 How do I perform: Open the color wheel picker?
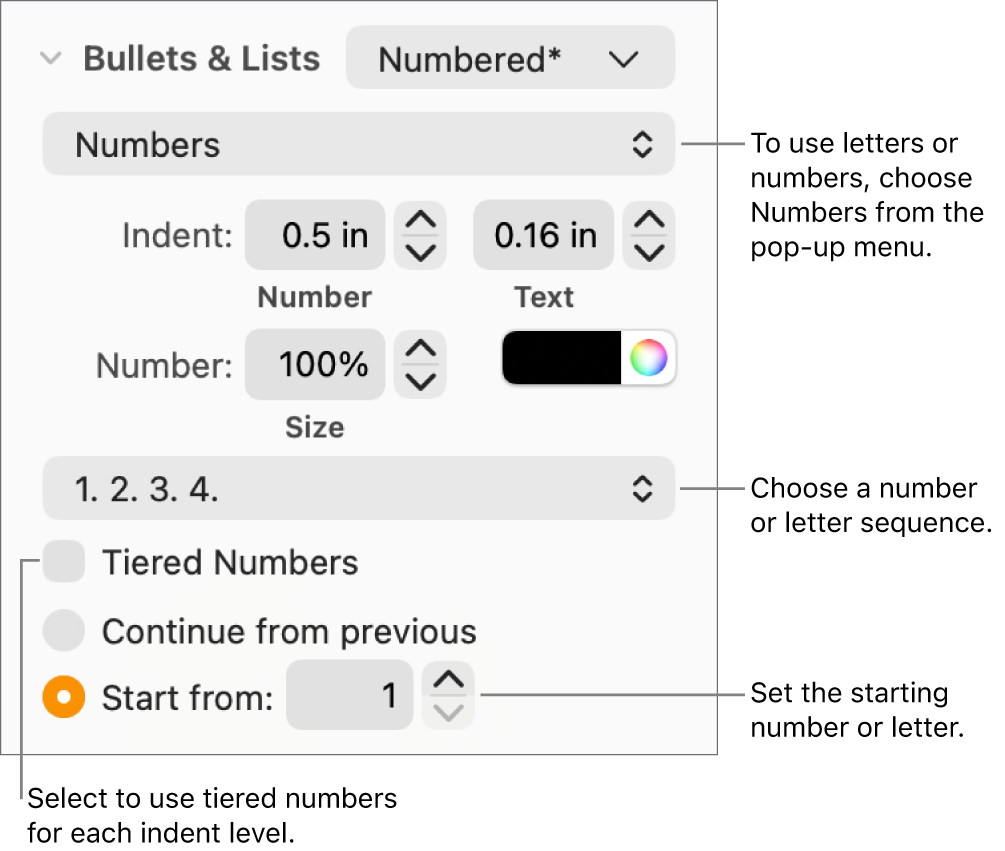[x=651, y=357]
